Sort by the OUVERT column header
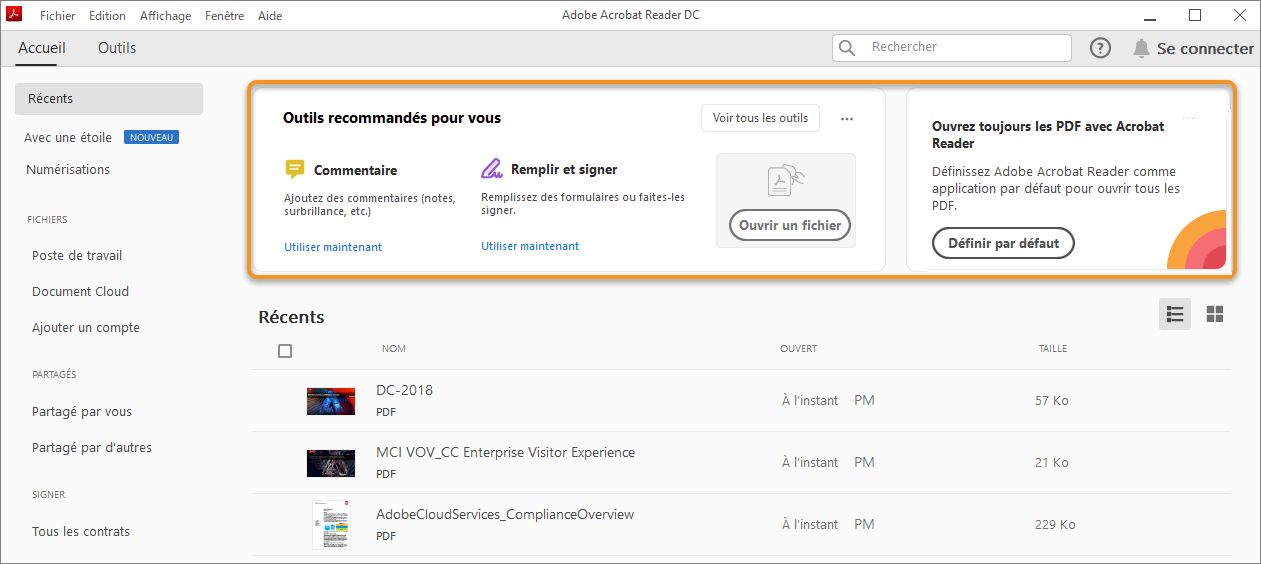Viewport: 1261px width, 564px height. point(799,349)
